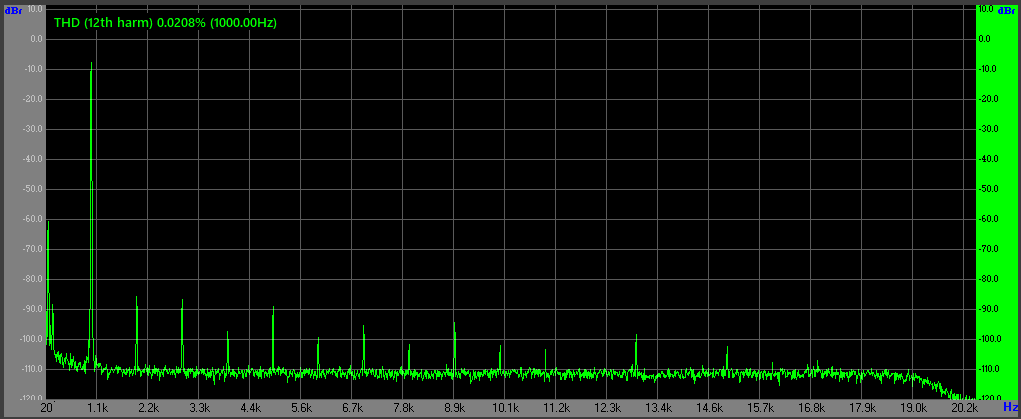Click the THD 0.0208% readout text
The height and width of the screenshot is (419, 1021).
pyautogui.click(x=165, y=22)
